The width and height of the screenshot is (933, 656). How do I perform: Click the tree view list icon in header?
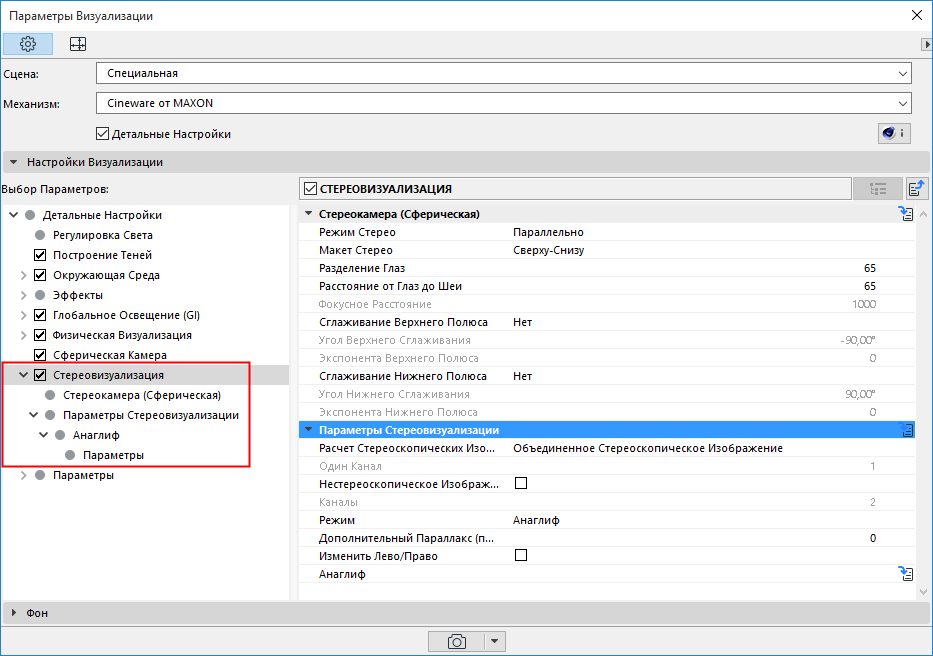(x=878, y=189)
